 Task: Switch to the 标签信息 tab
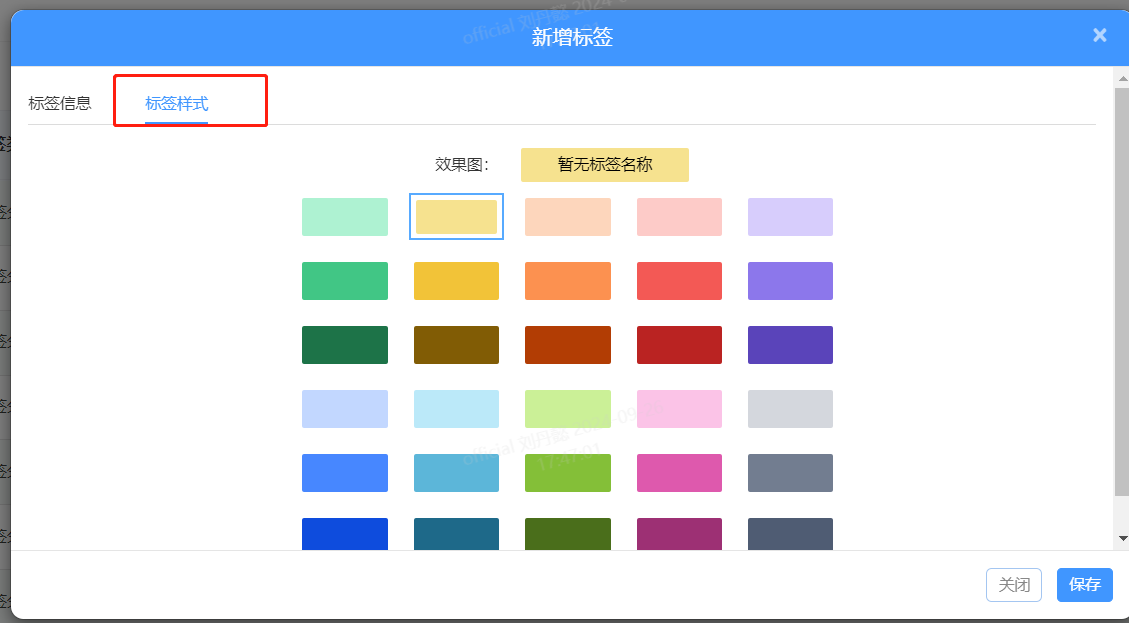pyautogui.click(x=60, y=103)
